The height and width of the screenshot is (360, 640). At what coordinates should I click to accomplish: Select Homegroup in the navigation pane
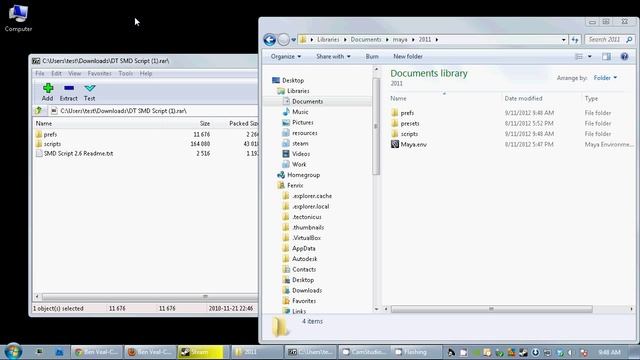click(x=303, y=175)
